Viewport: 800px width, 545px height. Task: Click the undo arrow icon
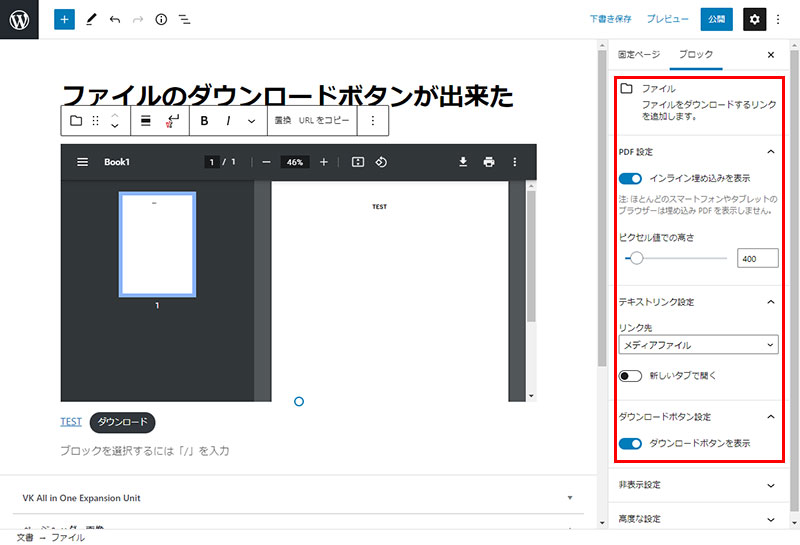(115, 19)
